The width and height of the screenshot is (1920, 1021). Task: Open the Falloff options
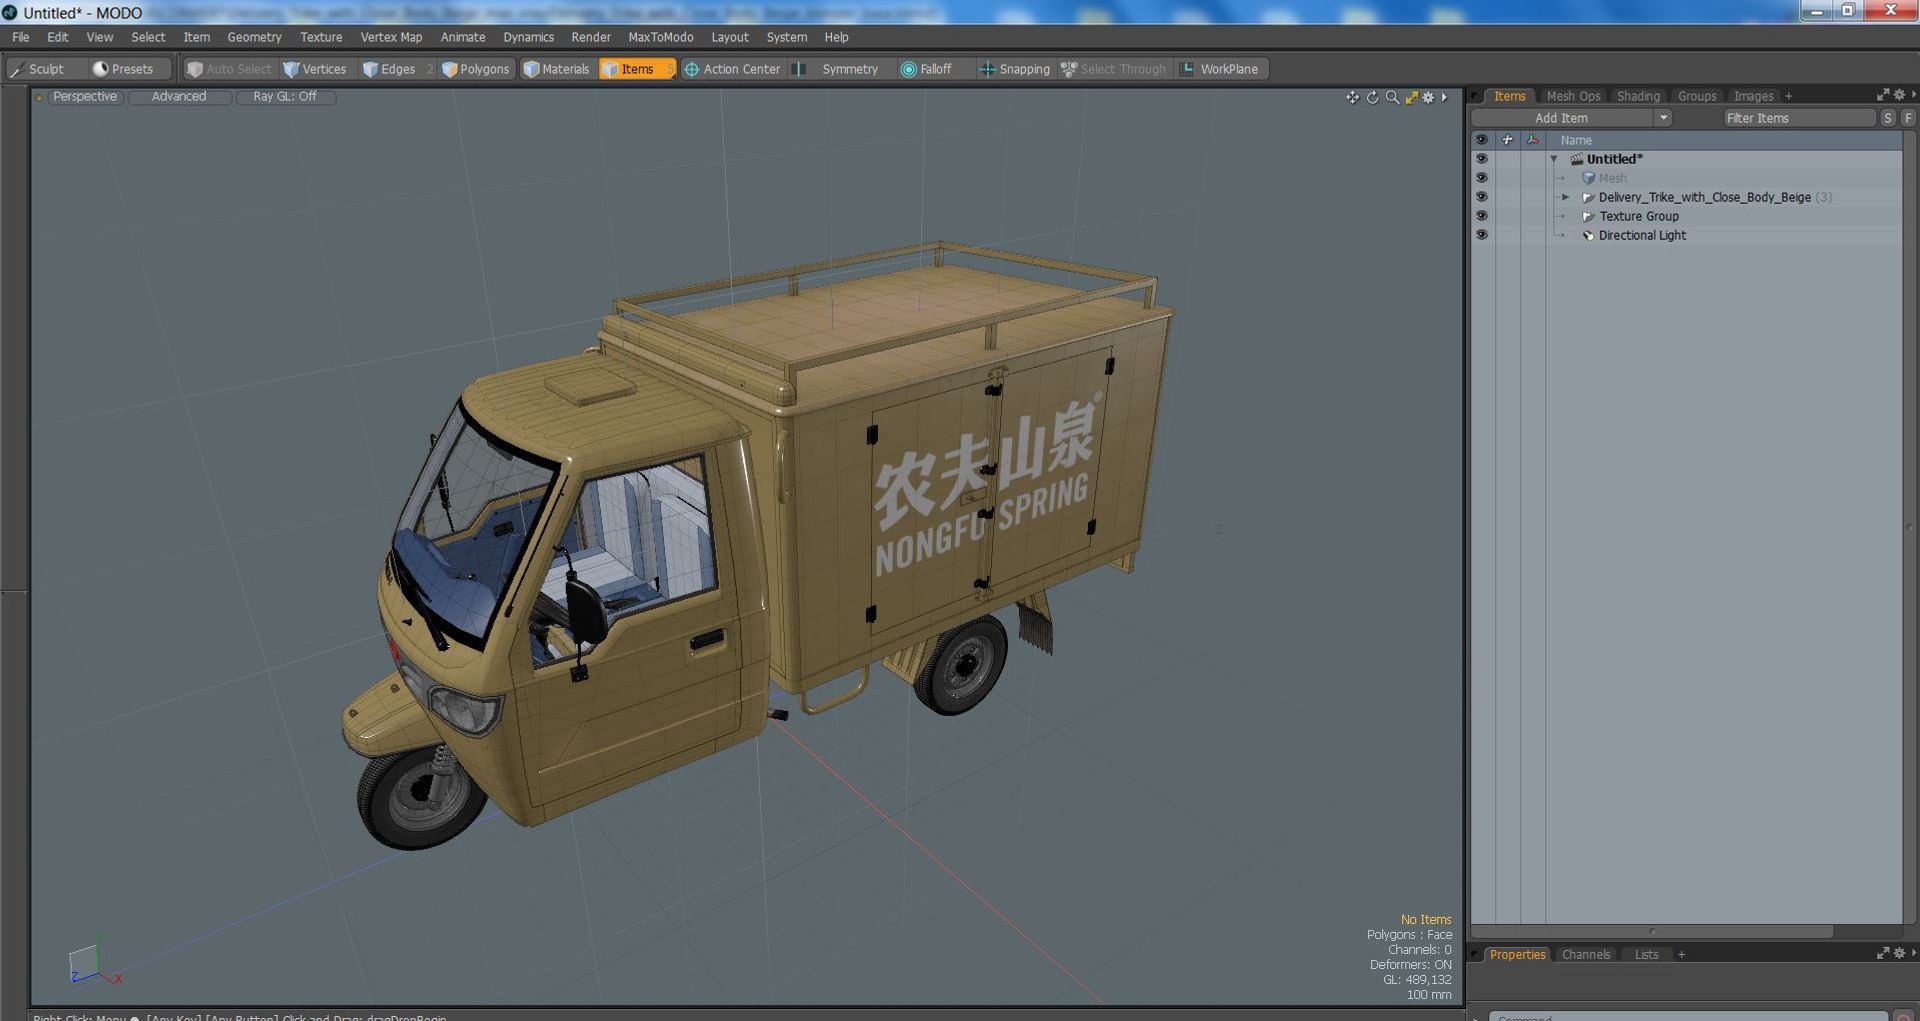pos(927,69)
